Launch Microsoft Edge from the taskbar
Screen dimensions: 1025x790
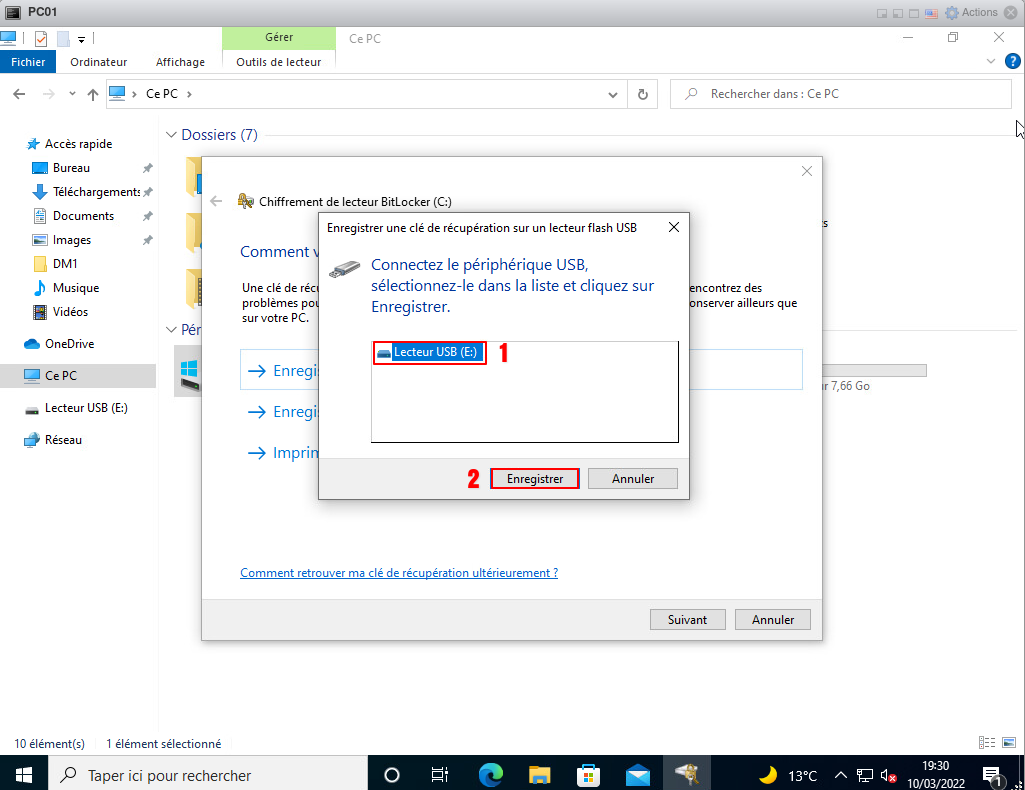click(x=490, y=775)
